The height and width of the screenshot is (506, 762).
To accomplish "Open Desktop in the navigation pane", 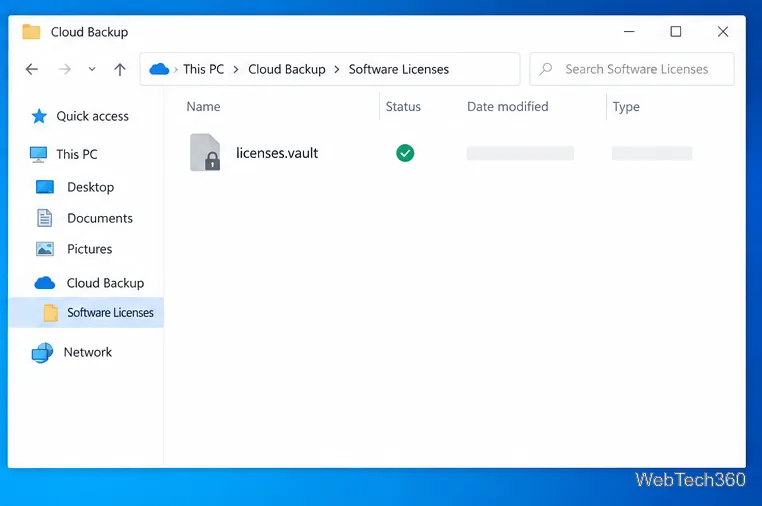I will (x=90, y=187).
